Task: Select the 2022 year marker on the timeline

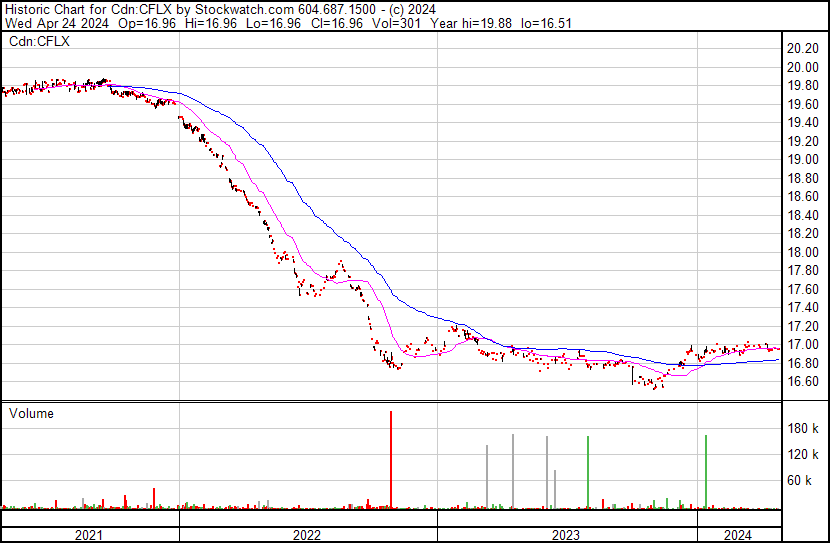Action: (x=308, y=534)
